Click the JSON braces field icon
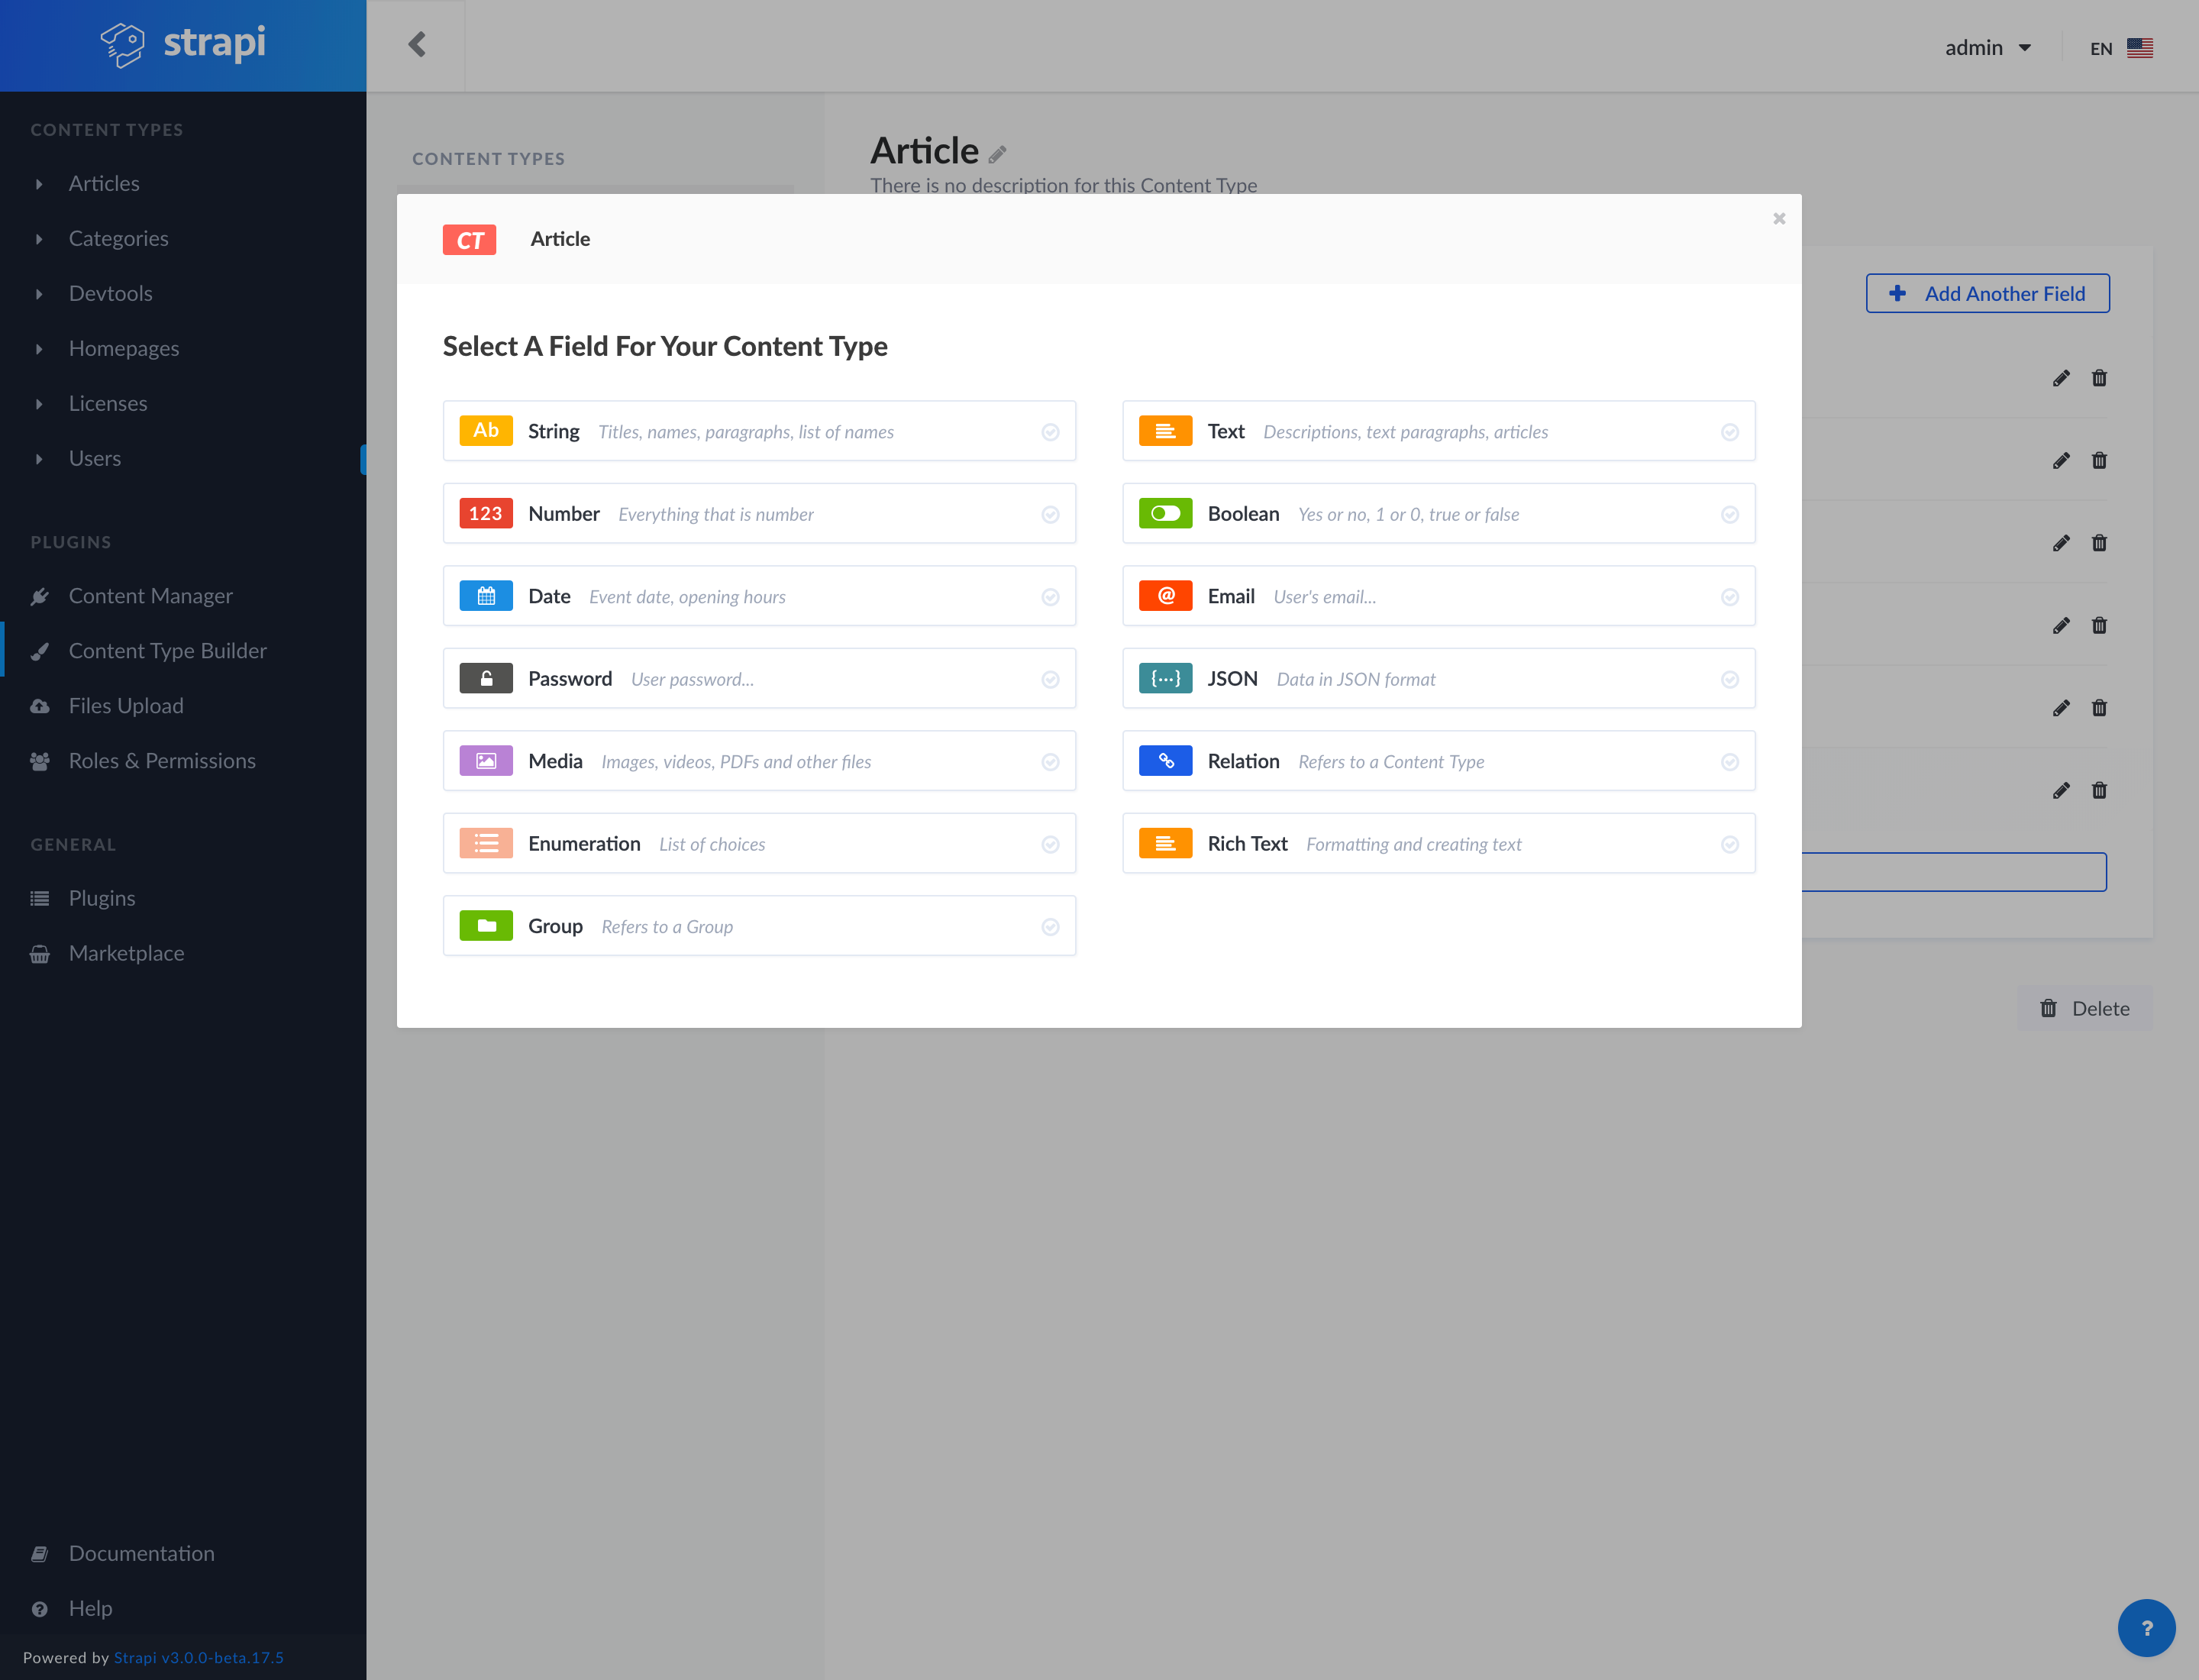 tap(1165, 678)
